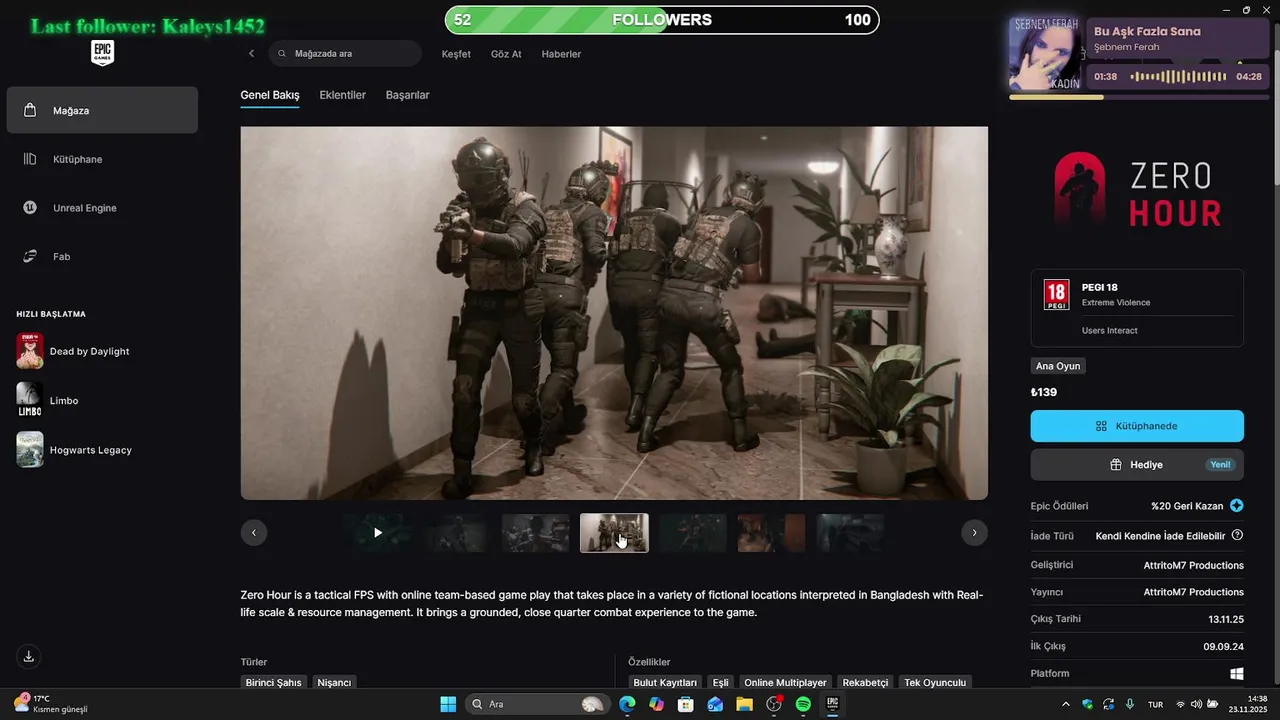Open Spotify from the taskbar

coord(803,704)
